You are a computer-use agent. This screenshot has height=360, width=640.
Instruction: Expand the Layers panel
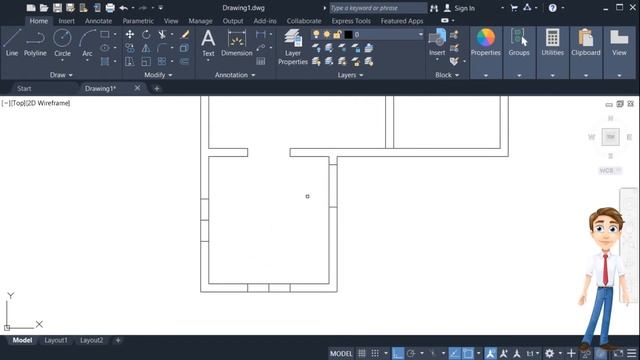(350, 75)
